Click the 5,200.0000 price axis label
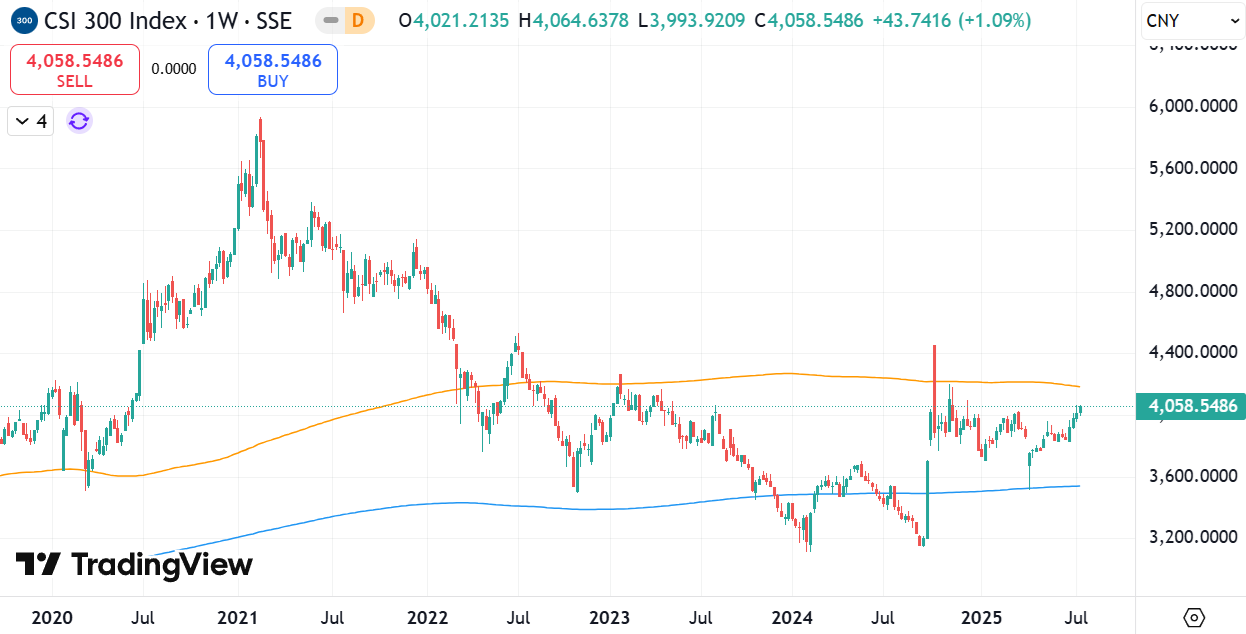 click(x=1191, y=229)
